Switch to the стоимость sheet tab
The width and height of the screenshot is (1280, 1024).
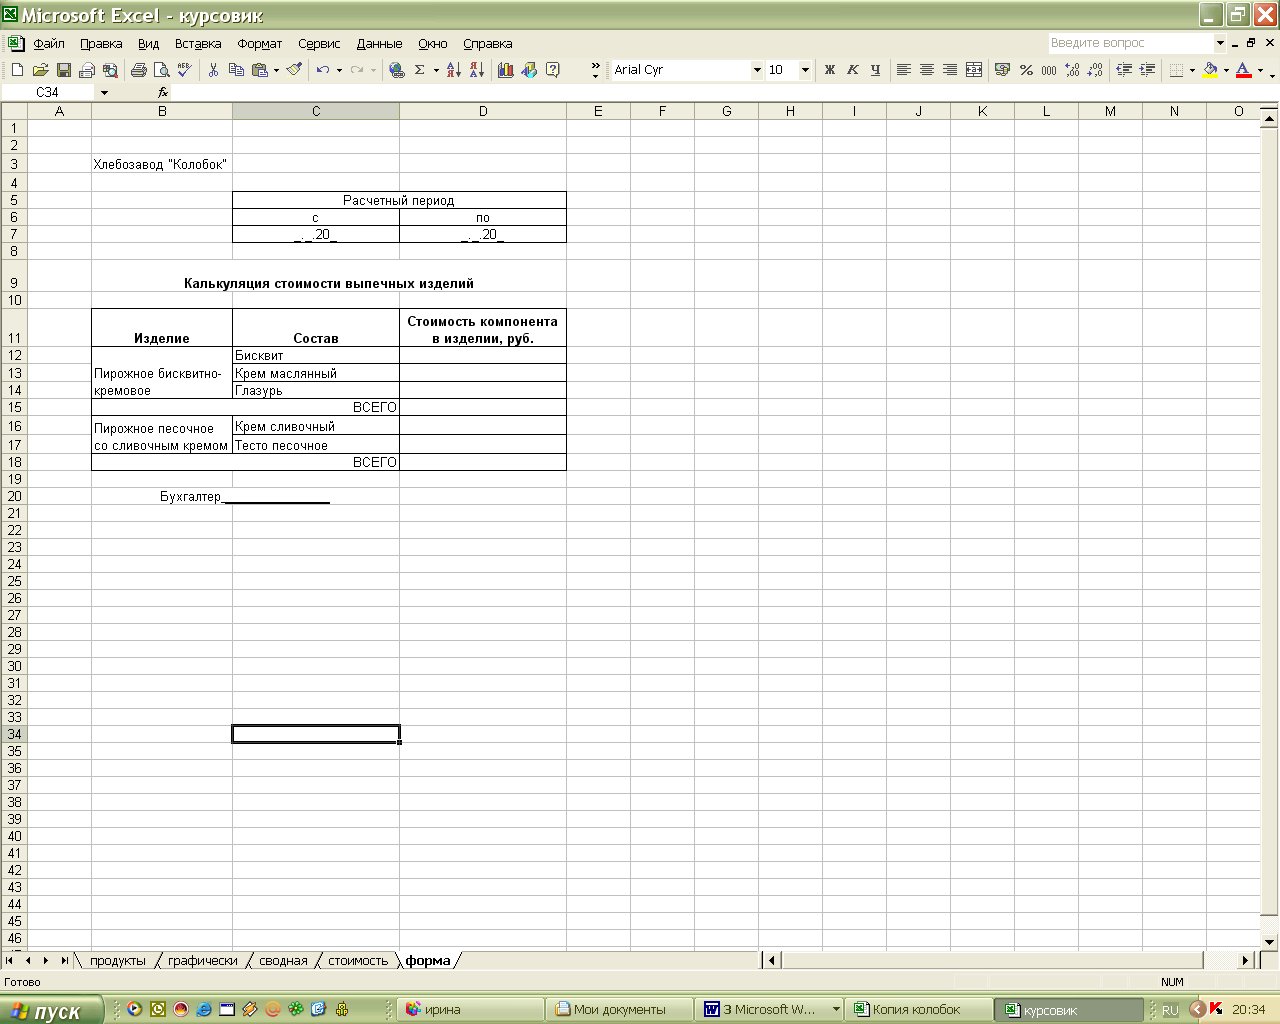coord(358,961)
